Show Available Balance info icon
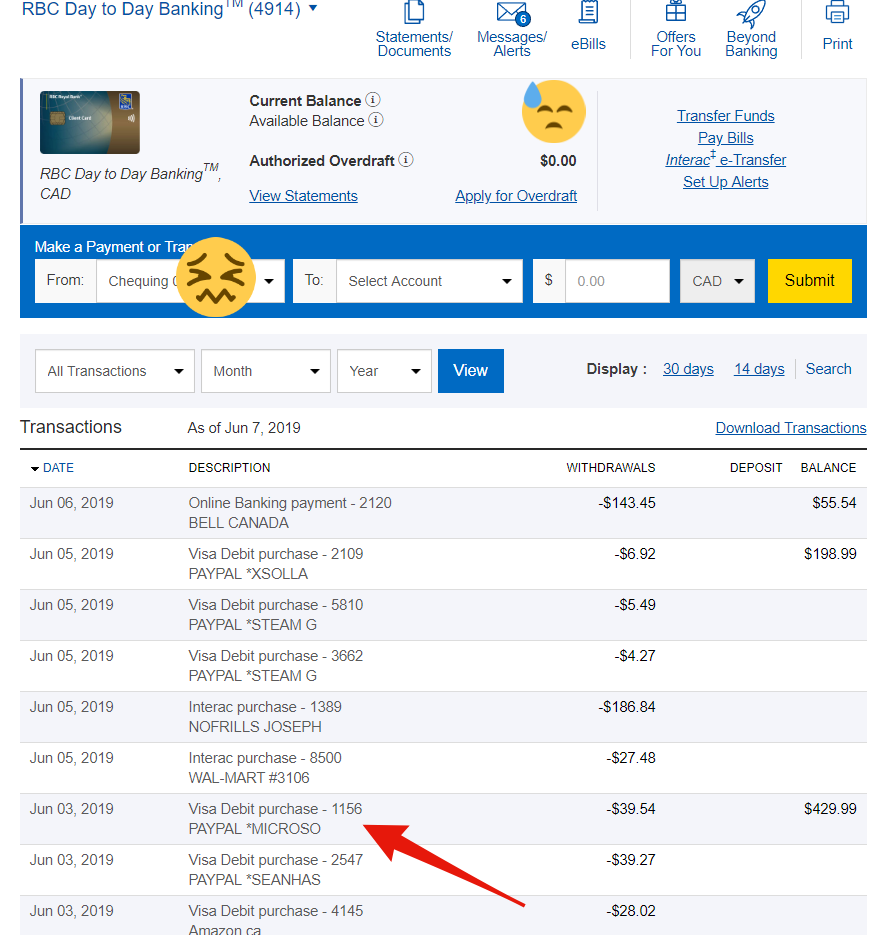Viewport: 887px width, 935px height. [x=376, y=120]
